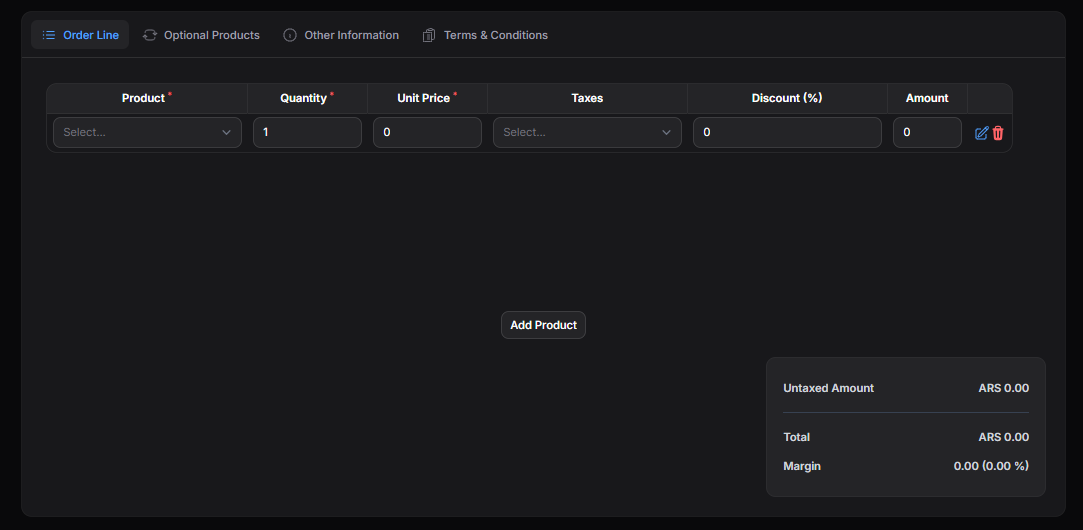Go to the Other Information tab
The height and width of the screenshot is (530, 1083).
click(341, 35)
